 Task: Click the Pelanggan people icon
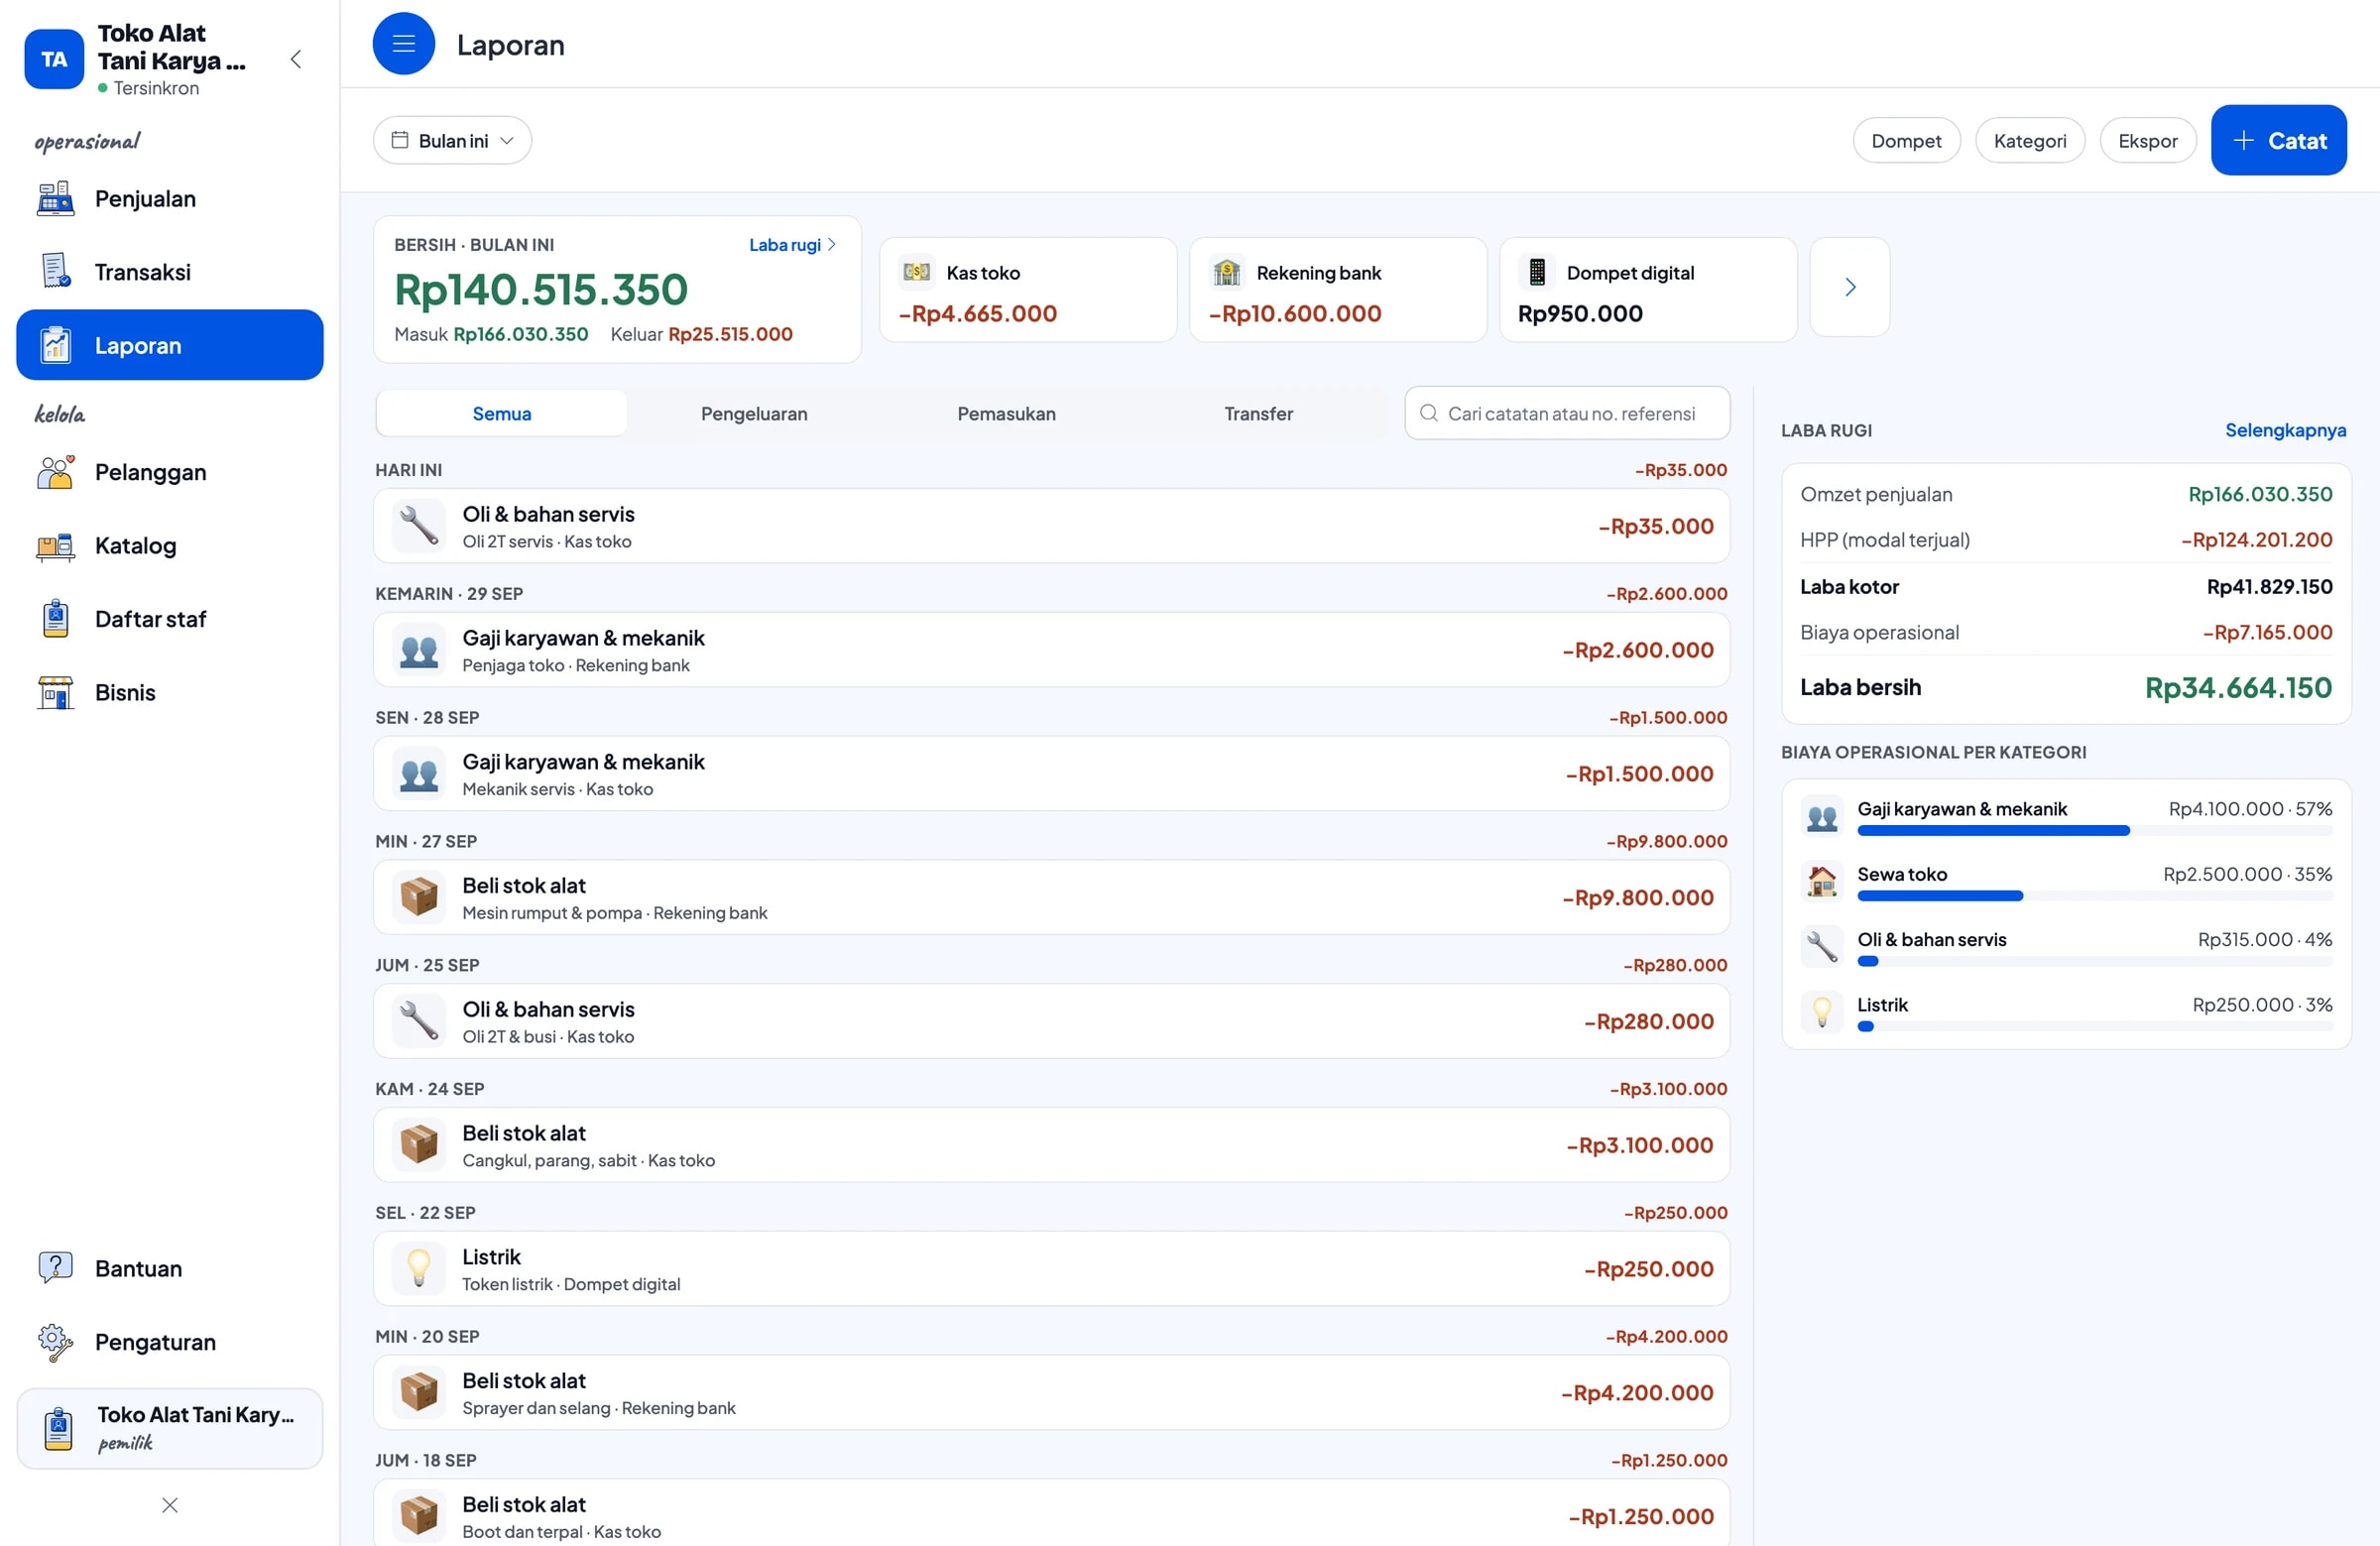55,471
